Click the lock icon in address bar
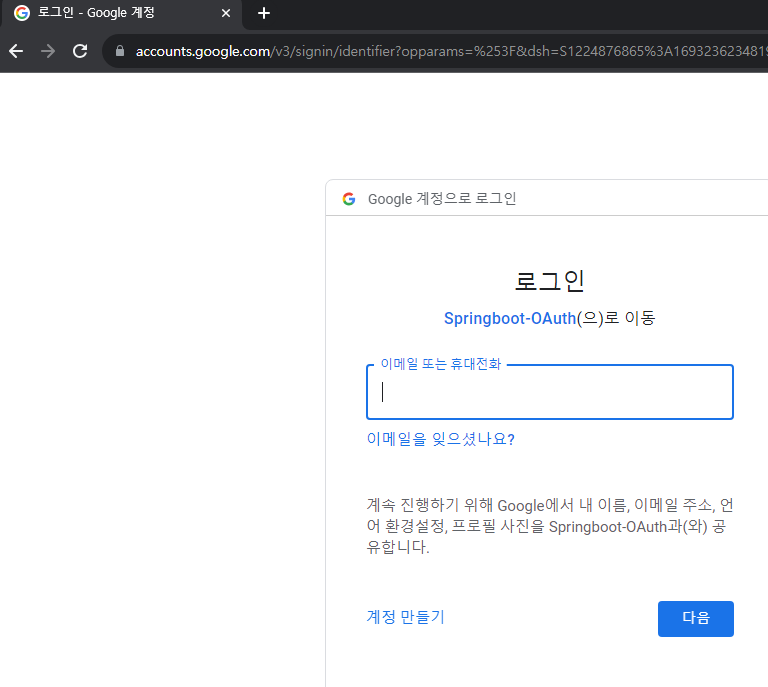The width and height of the screenshot is (768, 687). pyautogui.click(x=120, y=51)
